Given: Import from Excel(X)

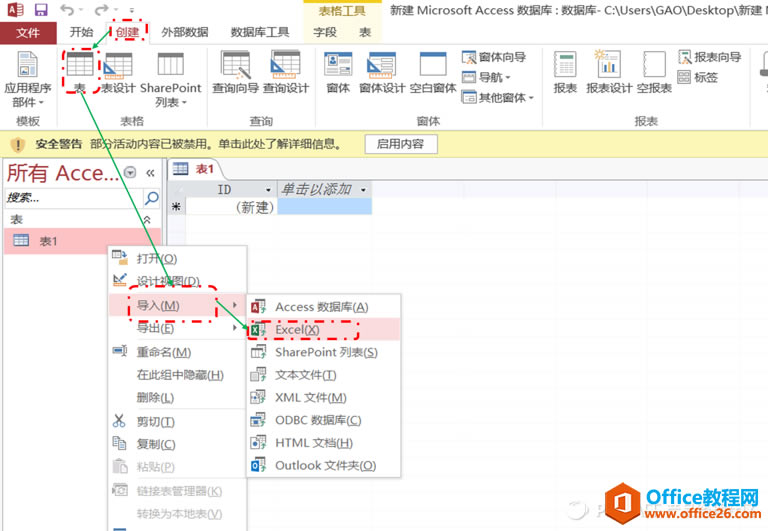Looking at the screenshot, I should pos(324,330).
